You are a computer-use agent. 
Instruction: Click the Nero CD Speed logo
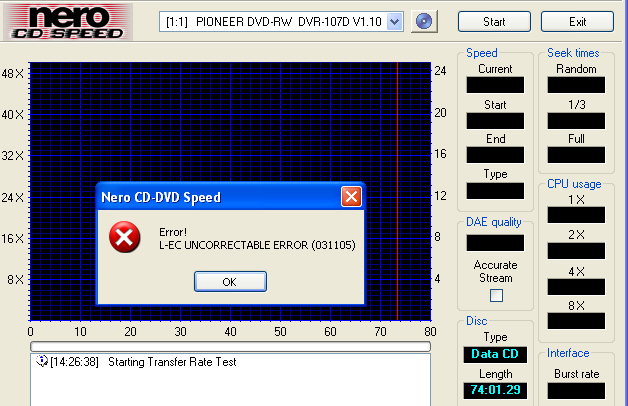pos(68,22)
